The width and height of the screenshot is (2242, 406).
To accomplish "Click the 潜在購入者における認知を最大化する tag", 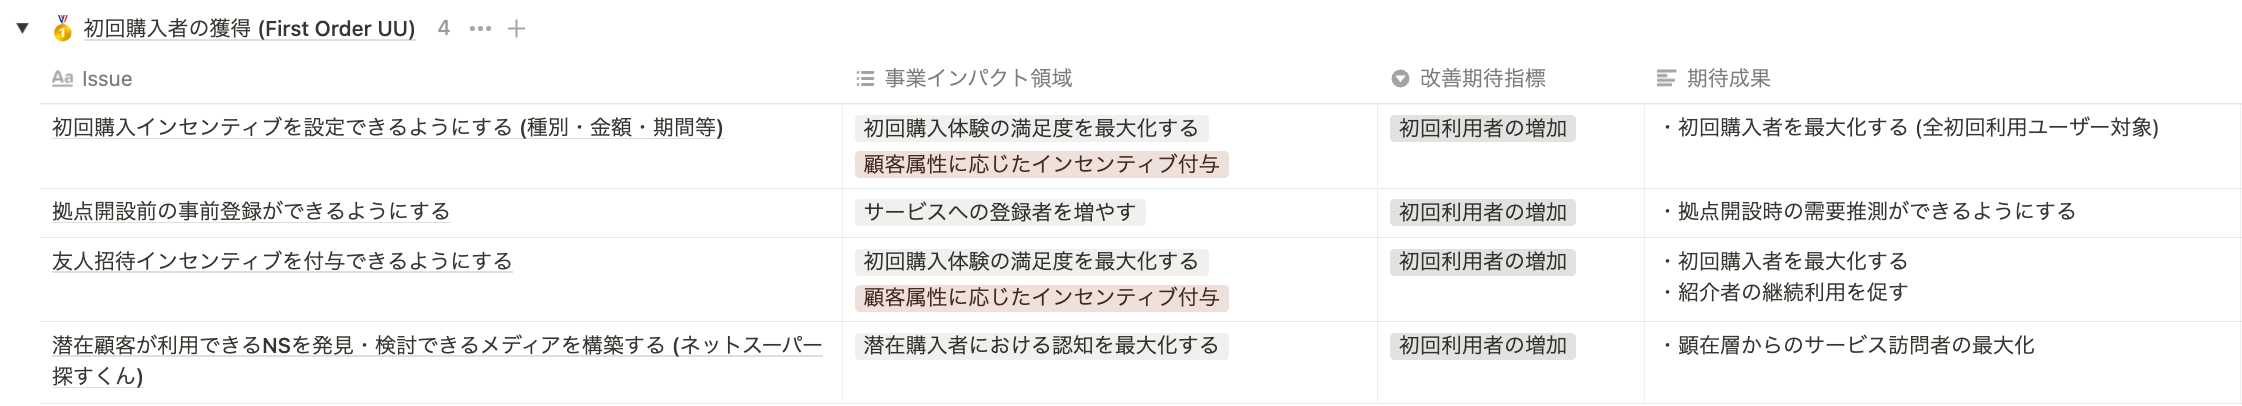I will point(1041,346).
